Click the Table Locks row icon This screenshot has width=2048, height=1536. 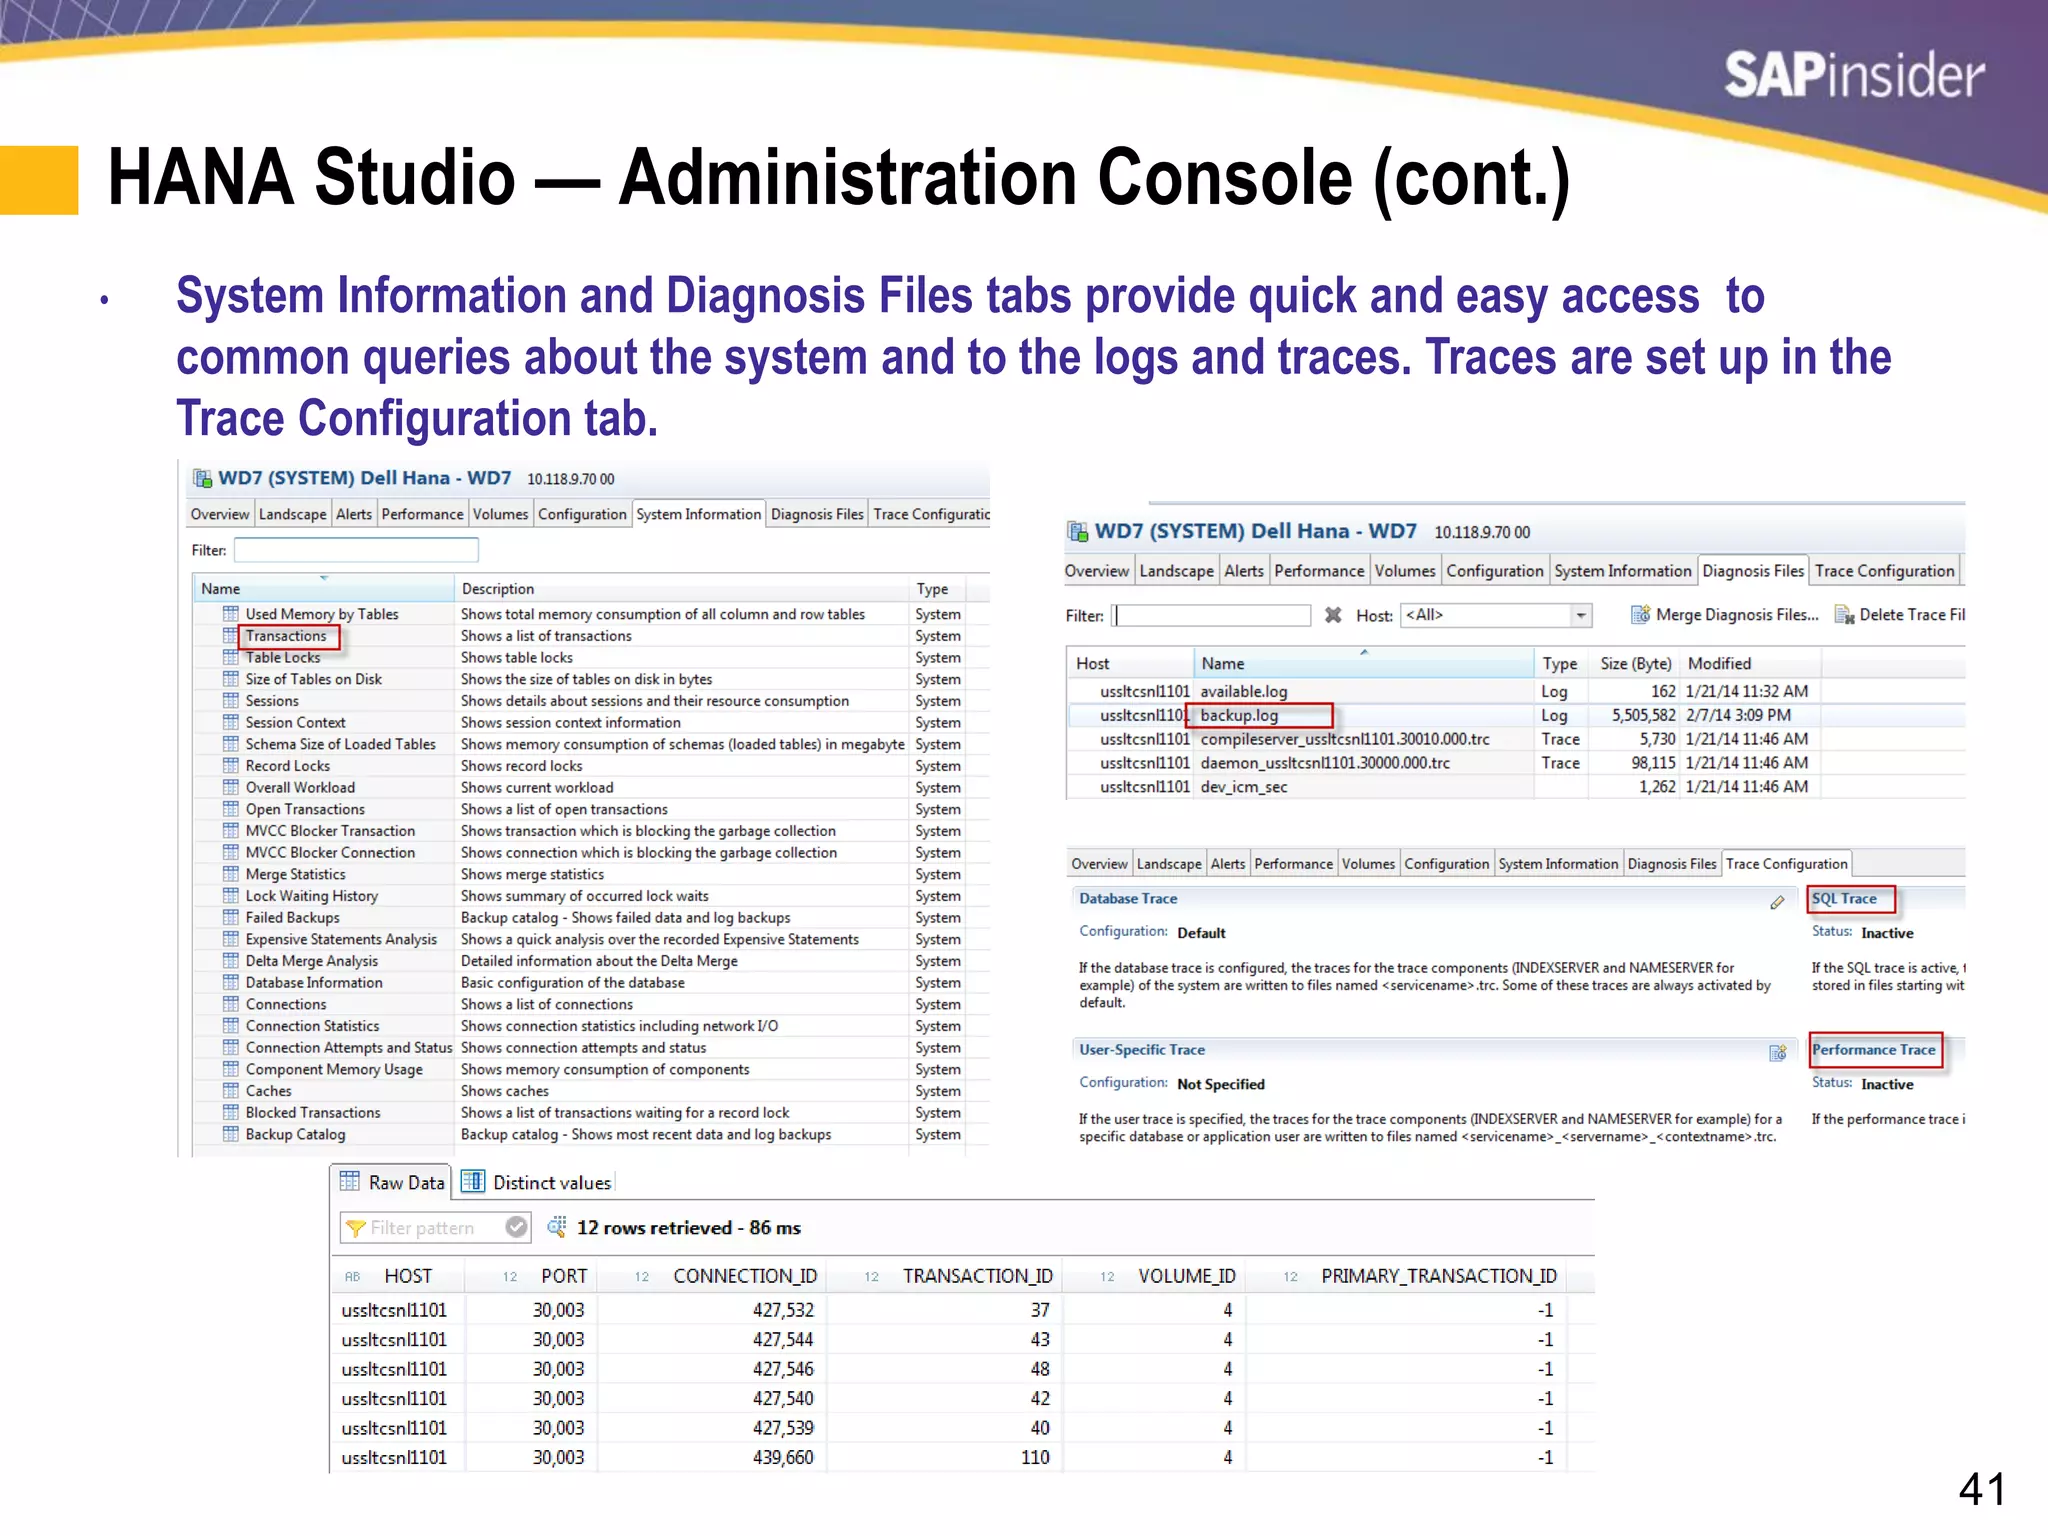click(231, 657)
